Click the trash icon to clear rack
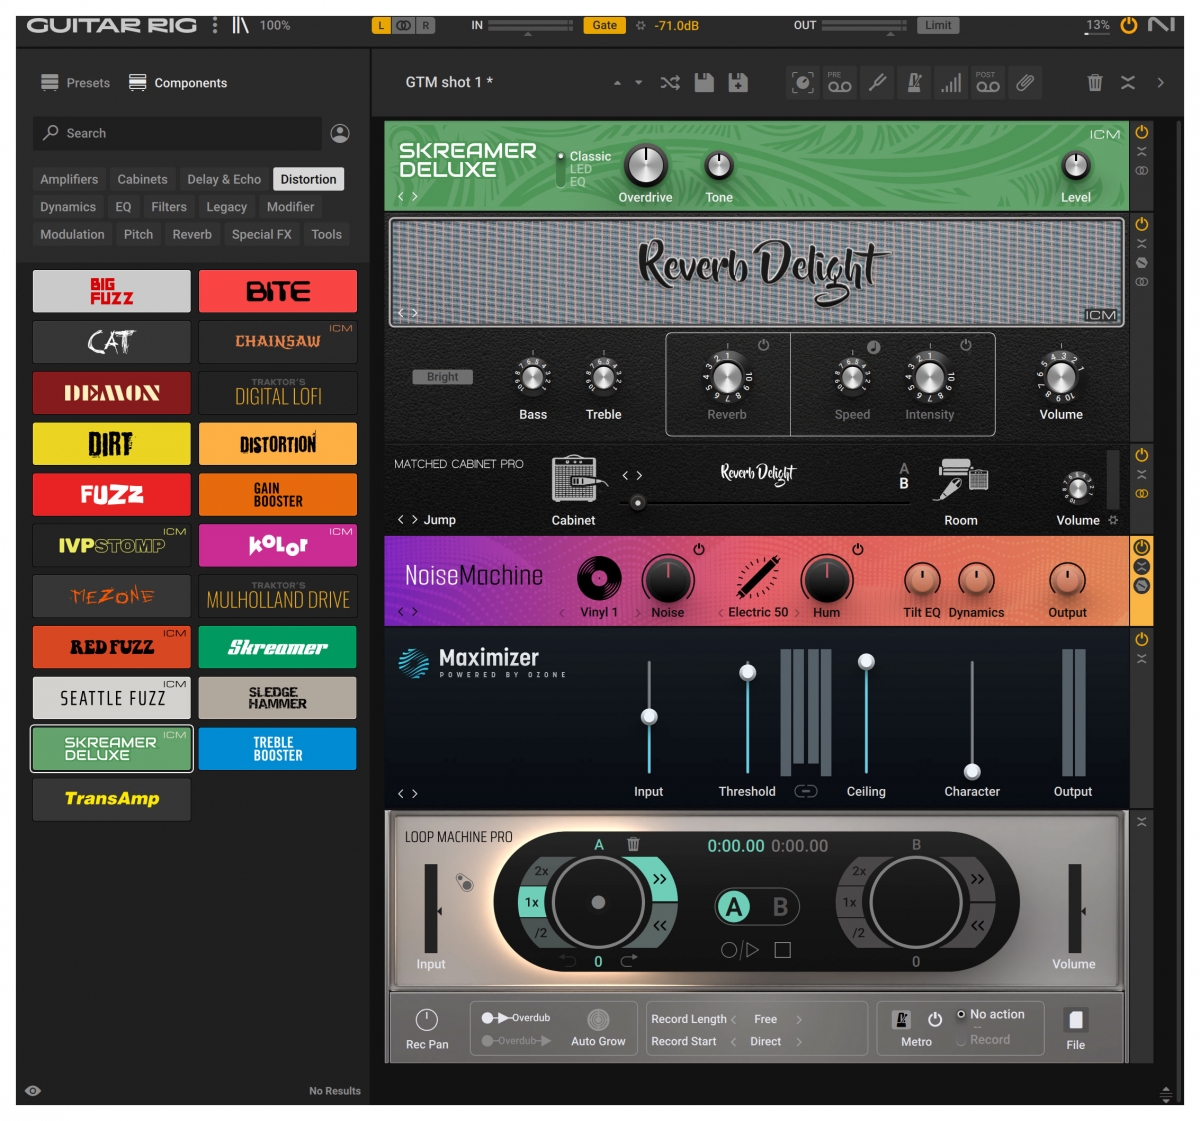 point(1095,83)
